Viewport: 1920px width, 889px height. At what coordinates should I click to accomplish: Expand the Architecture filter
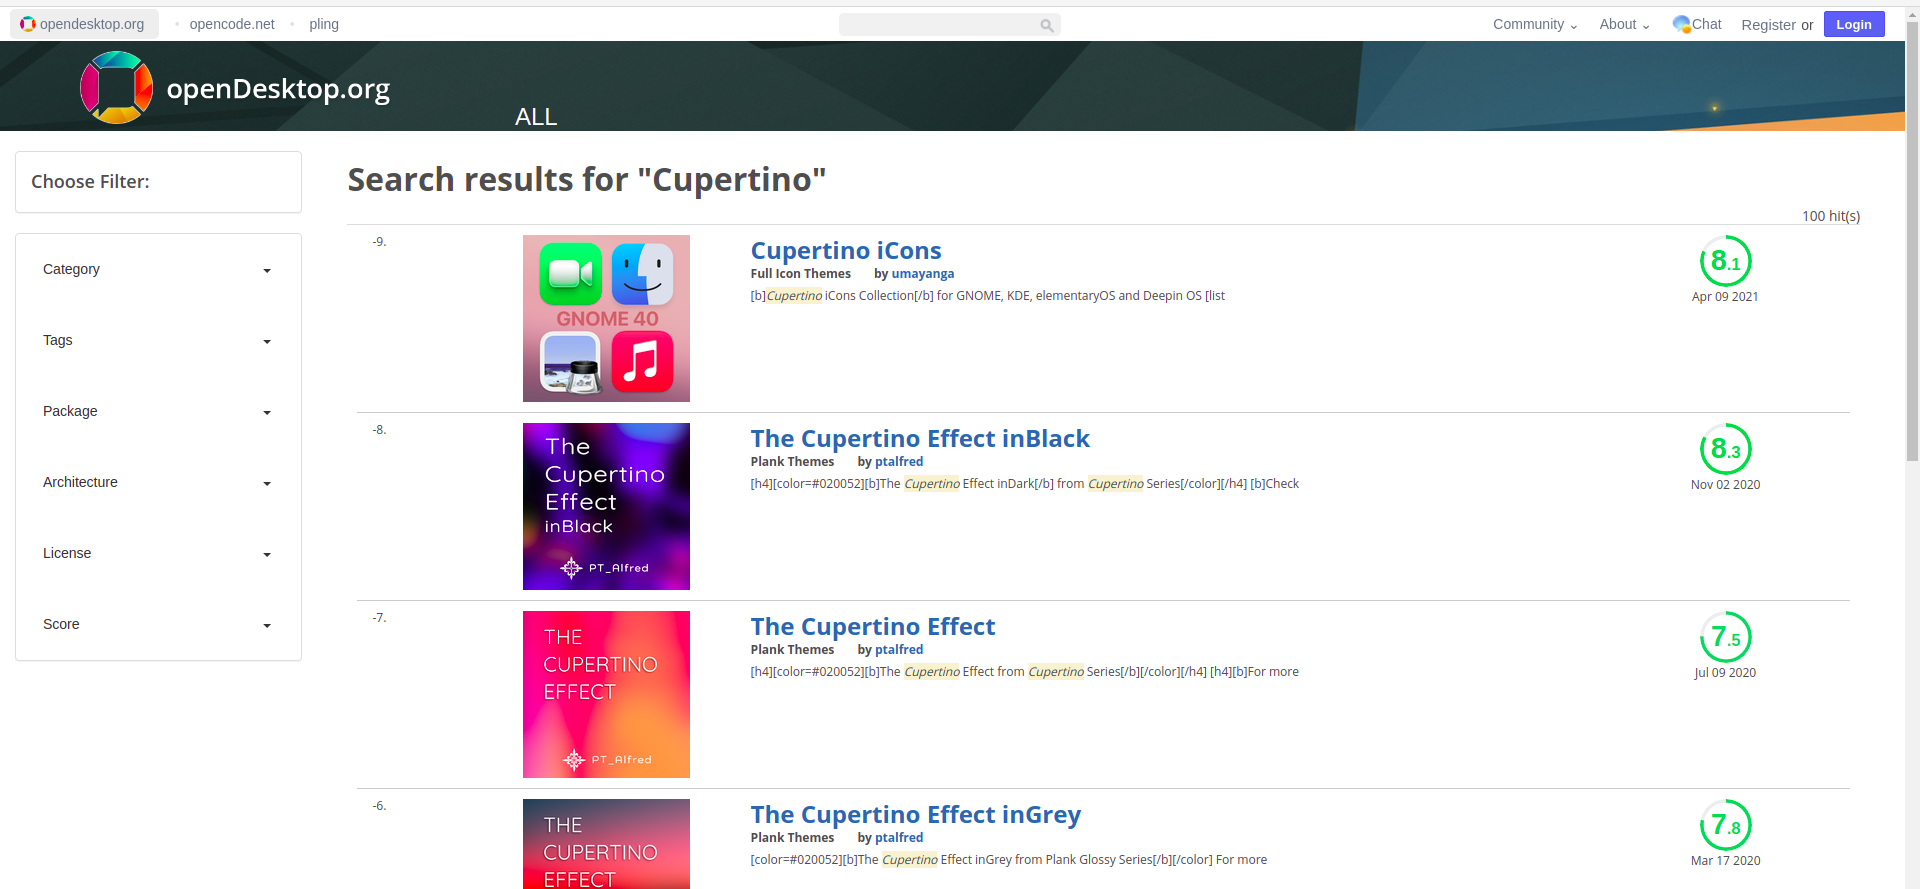click(x=158, y=483)
